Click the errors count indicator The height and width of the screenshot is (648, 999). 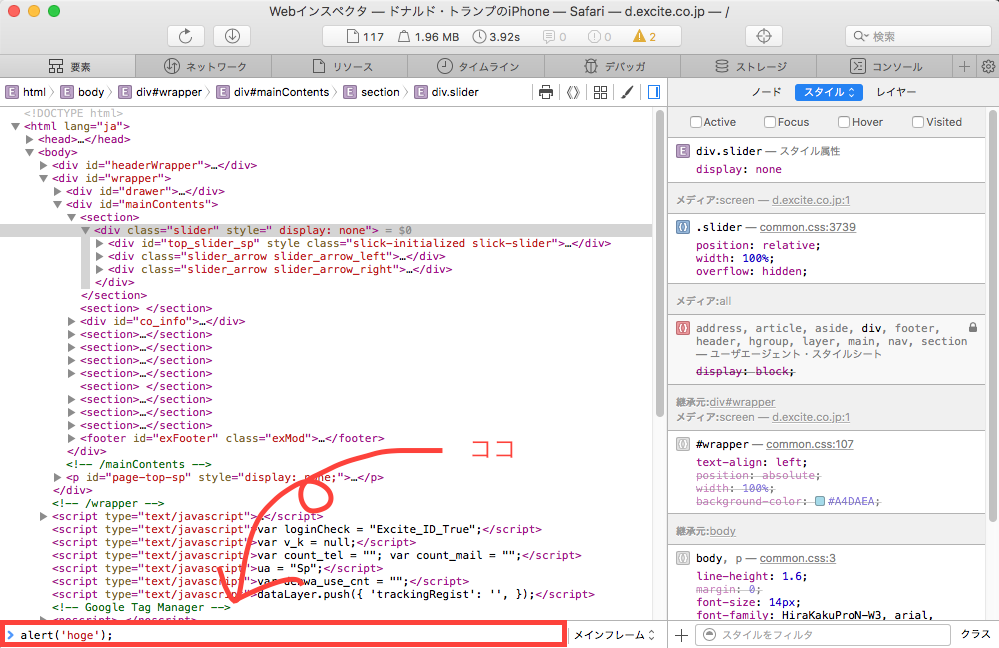coord(600,36)
